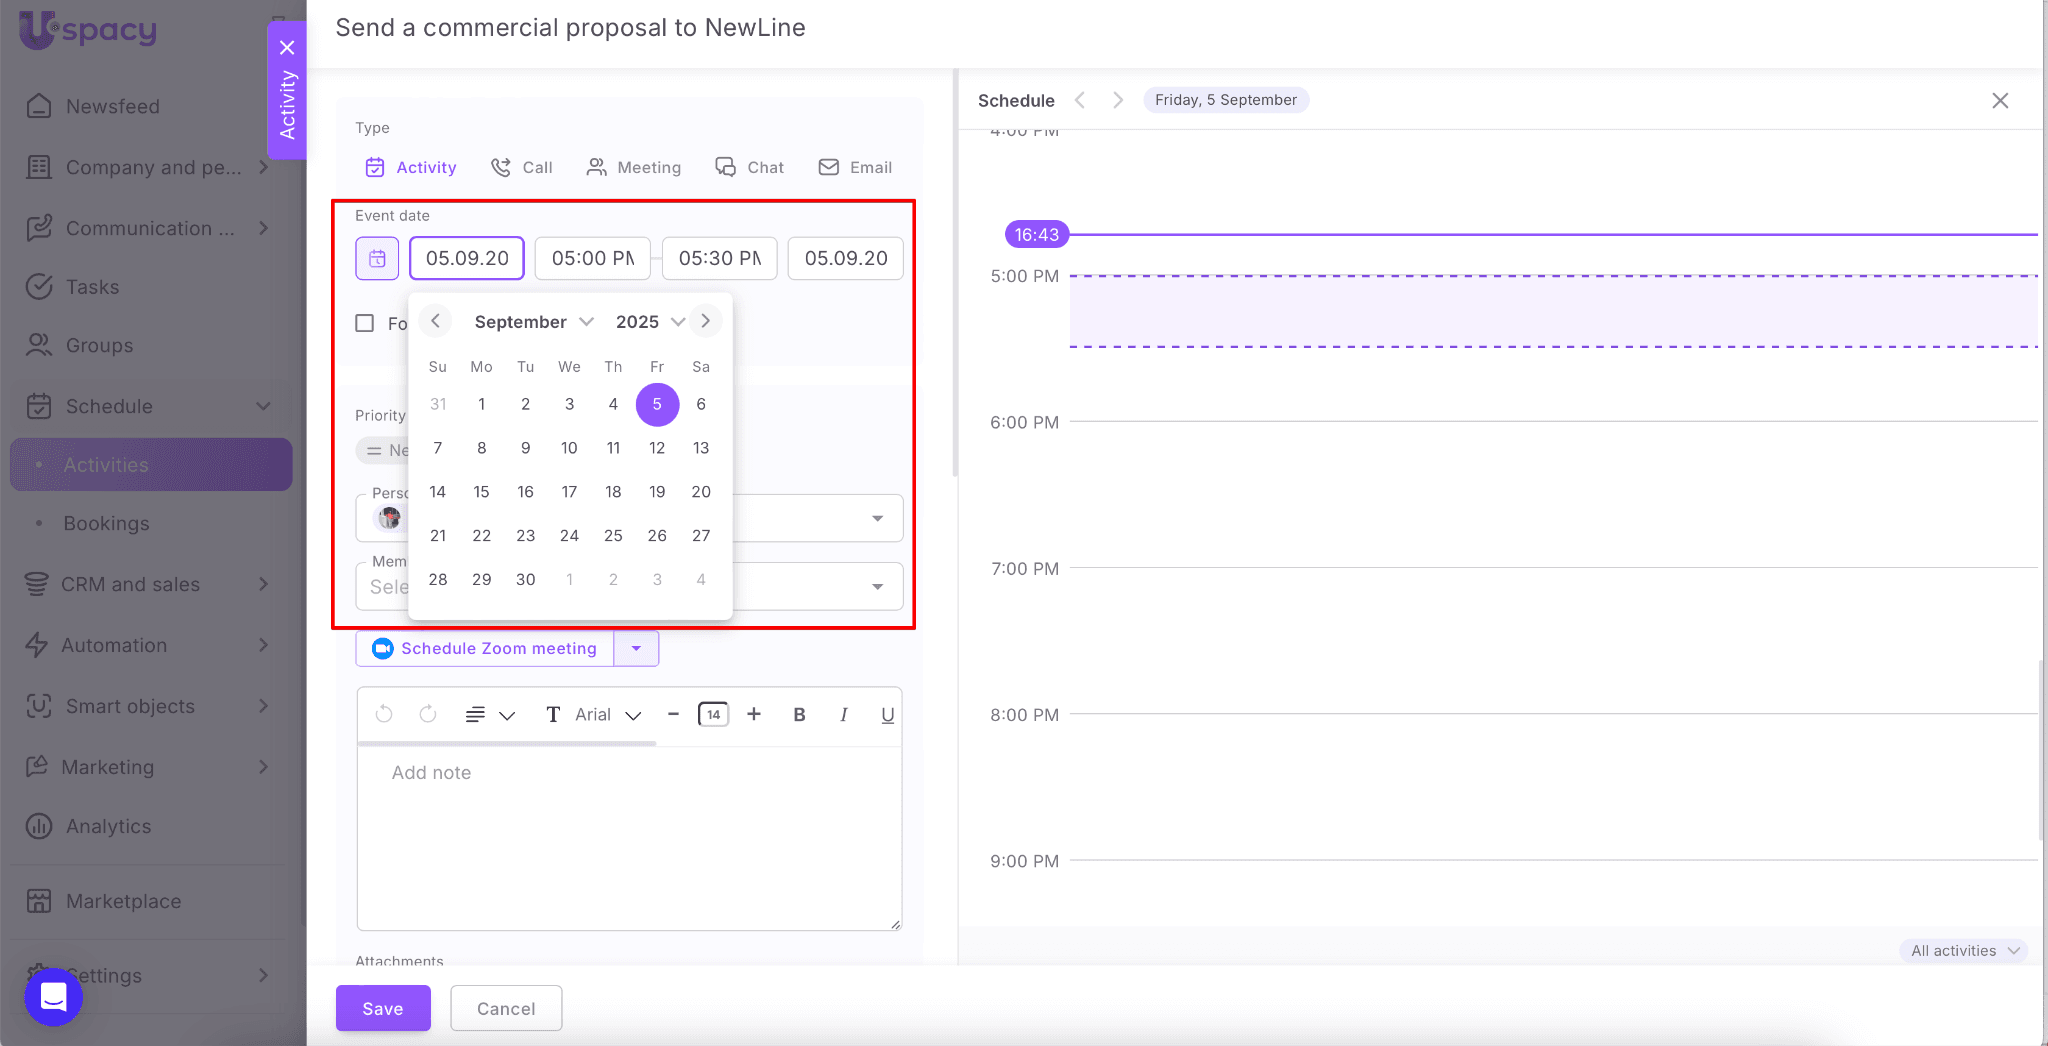Click the calendar icon beside the event date
2048x1046 pixels.
point(377,259)
